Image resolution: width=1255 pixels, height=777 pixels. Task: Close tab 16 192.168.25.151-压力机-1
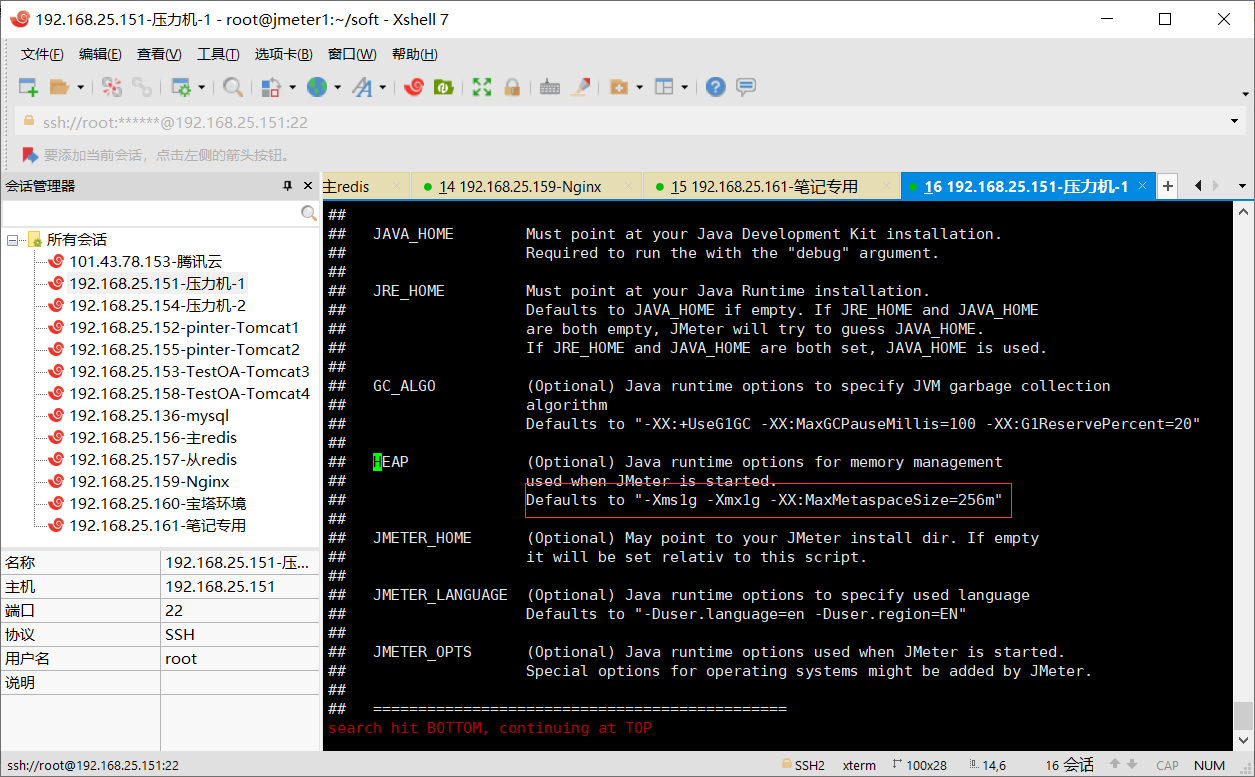coord(1141,186)
